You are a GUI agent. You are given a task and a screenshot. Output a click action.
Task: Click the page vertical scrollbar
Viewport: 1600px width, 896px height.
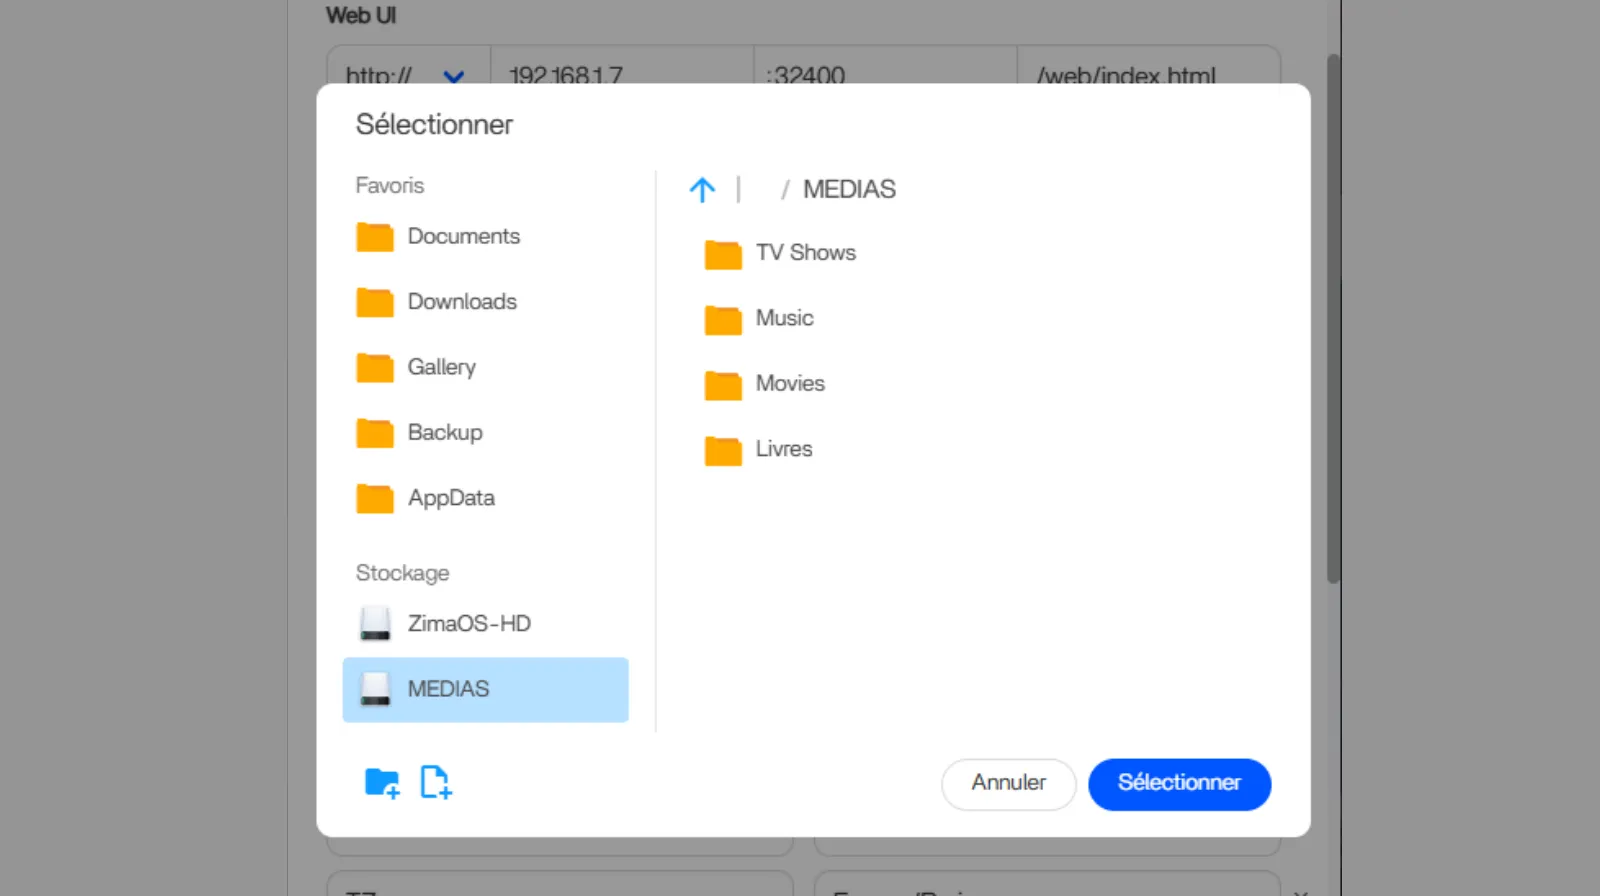(x=1333, y=318)
